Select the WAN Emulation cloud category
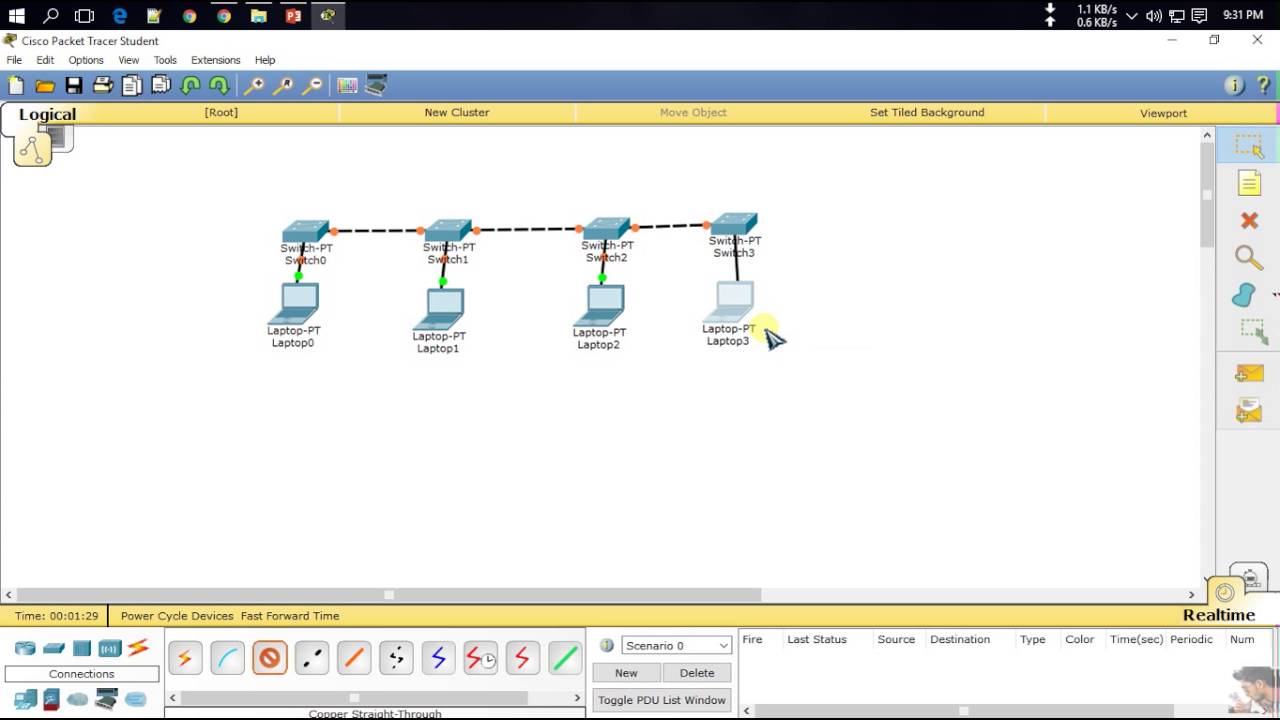The image size is (1280, 720). 78,699
